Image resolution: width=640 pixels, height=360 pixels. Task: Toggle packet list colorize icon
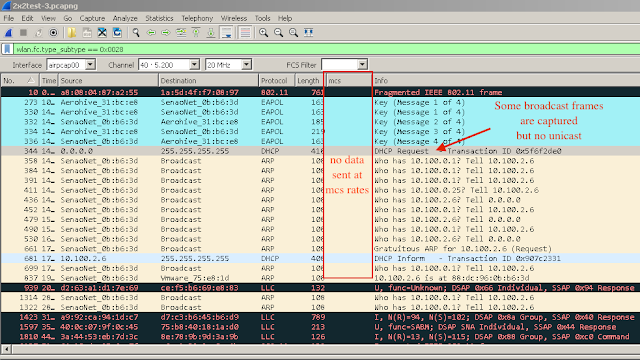[245, 33]
